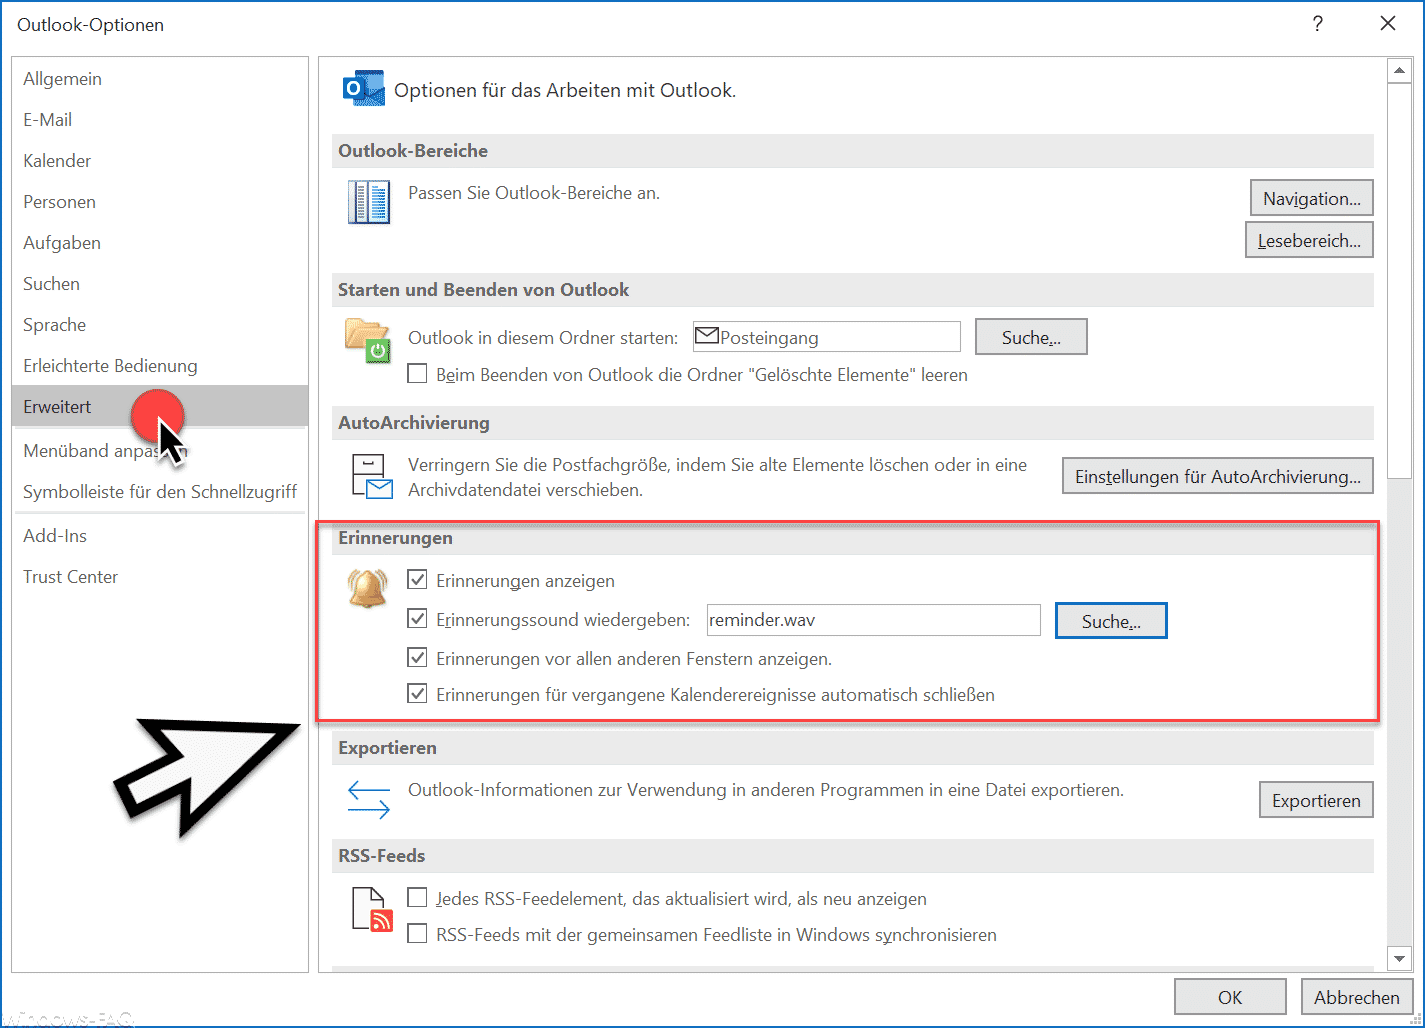
Task: Click the Exportieren button
Action: click(1316, 800)
